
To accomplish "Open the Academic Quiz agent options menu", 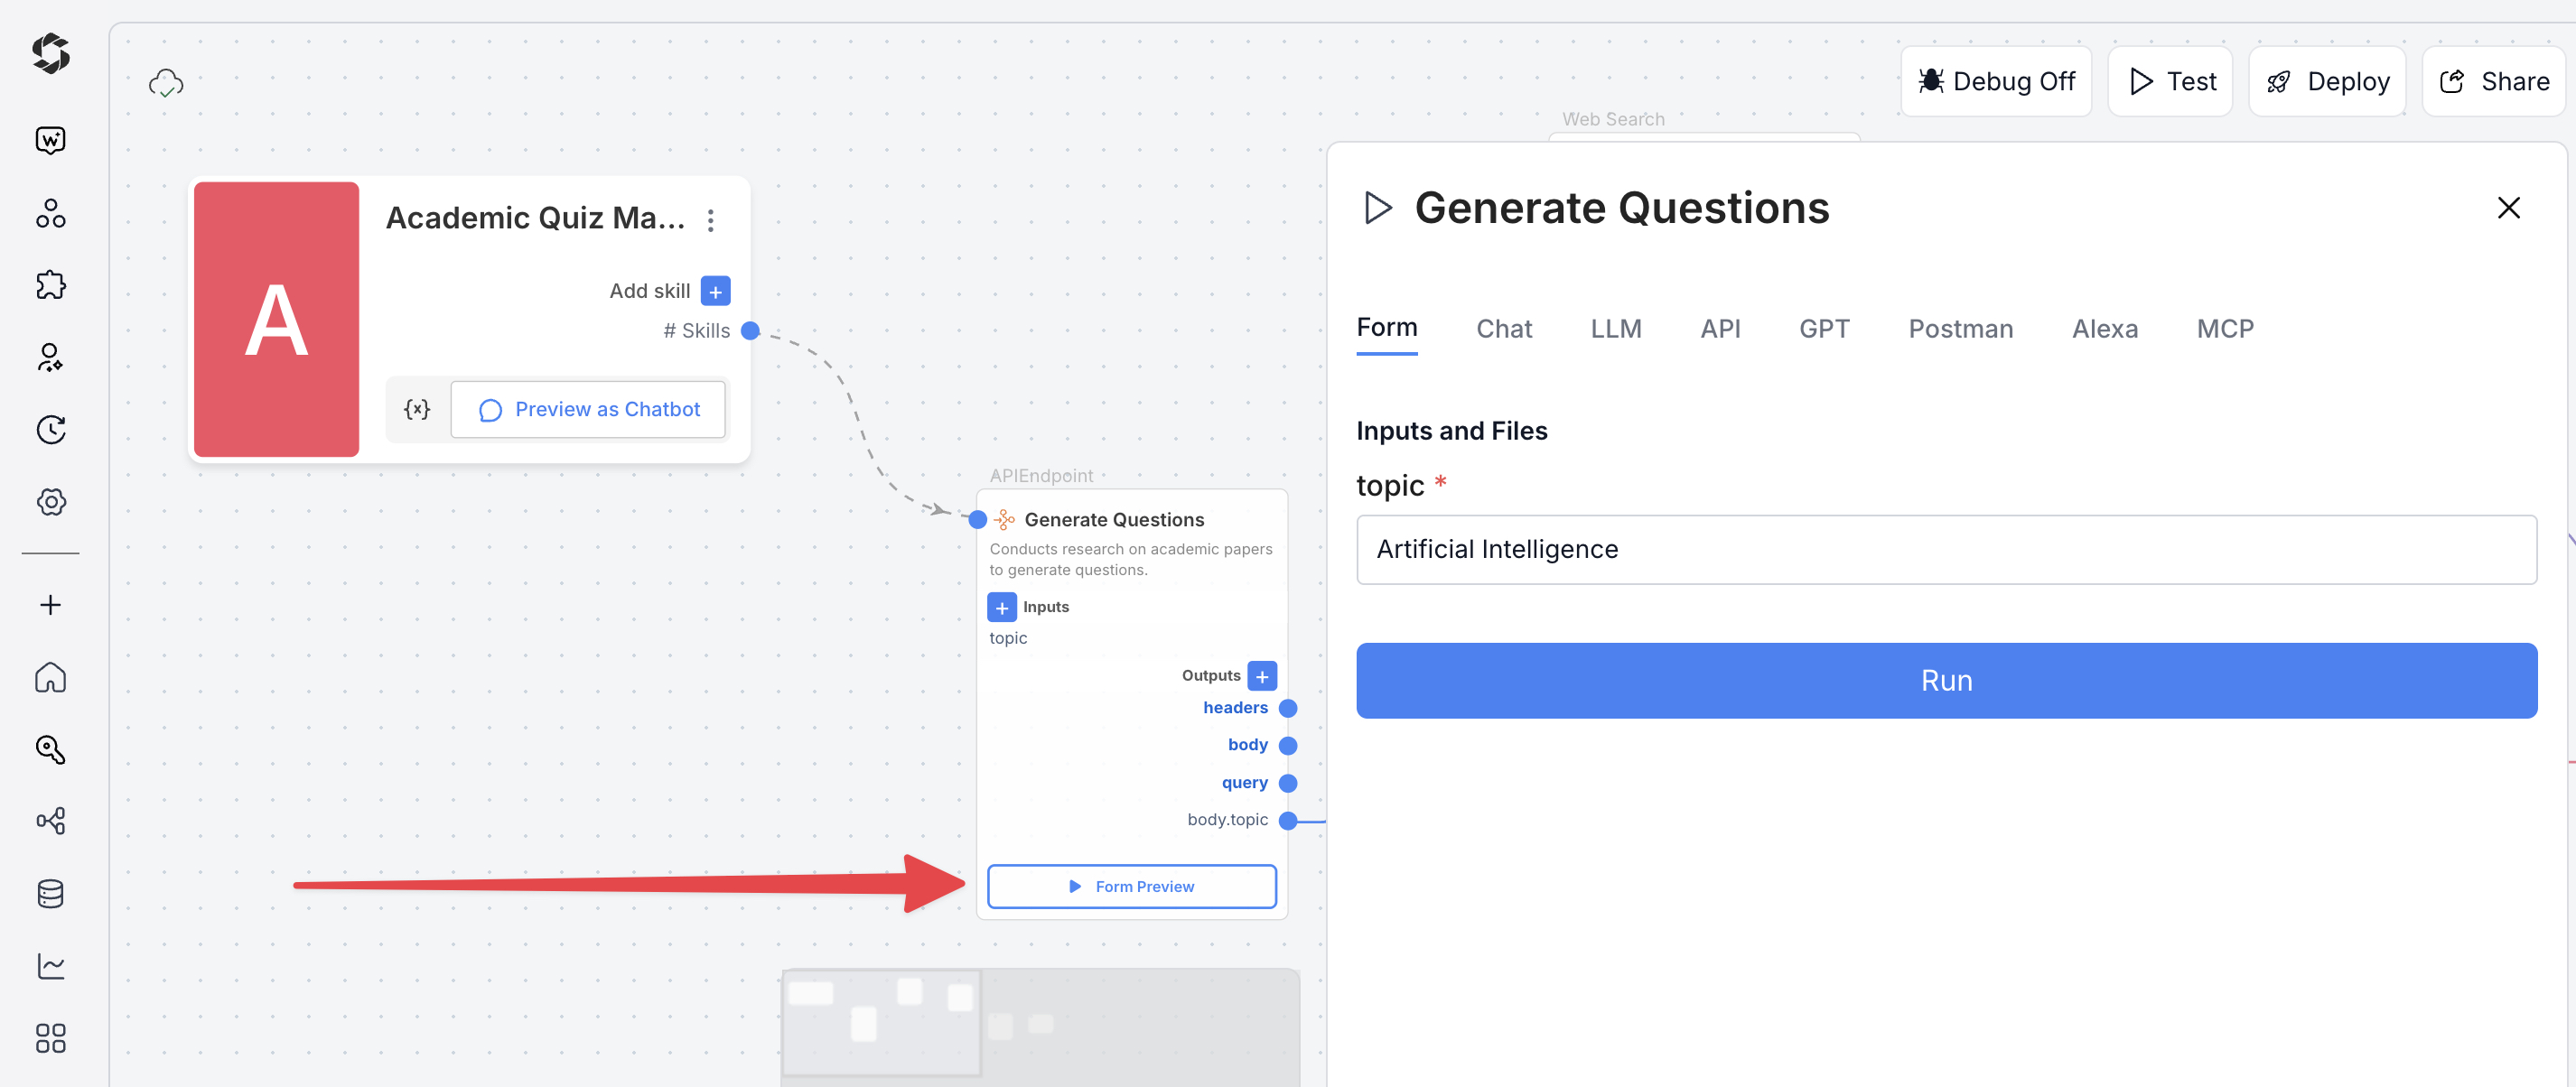I will click(x=711, y=219).
